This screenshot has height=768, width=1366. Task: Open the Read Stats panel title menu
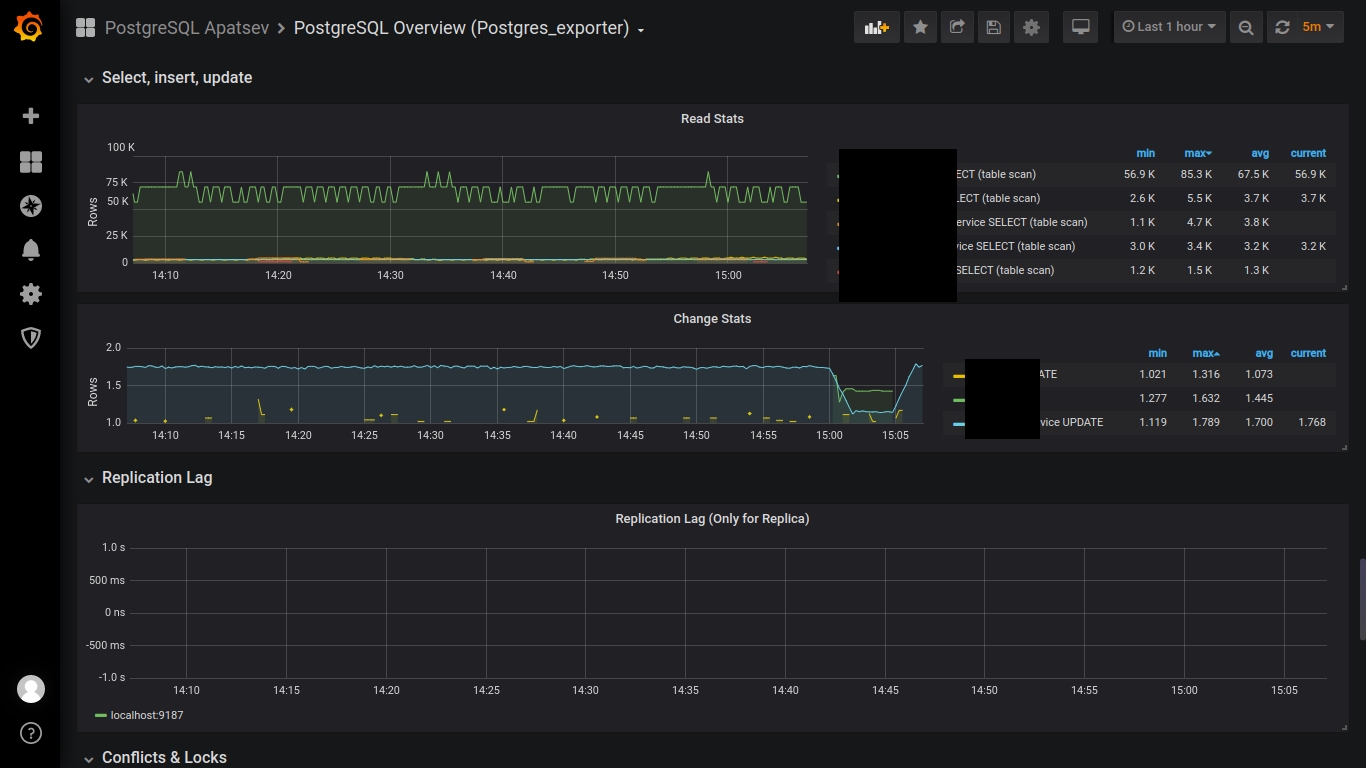pos(712,119)
